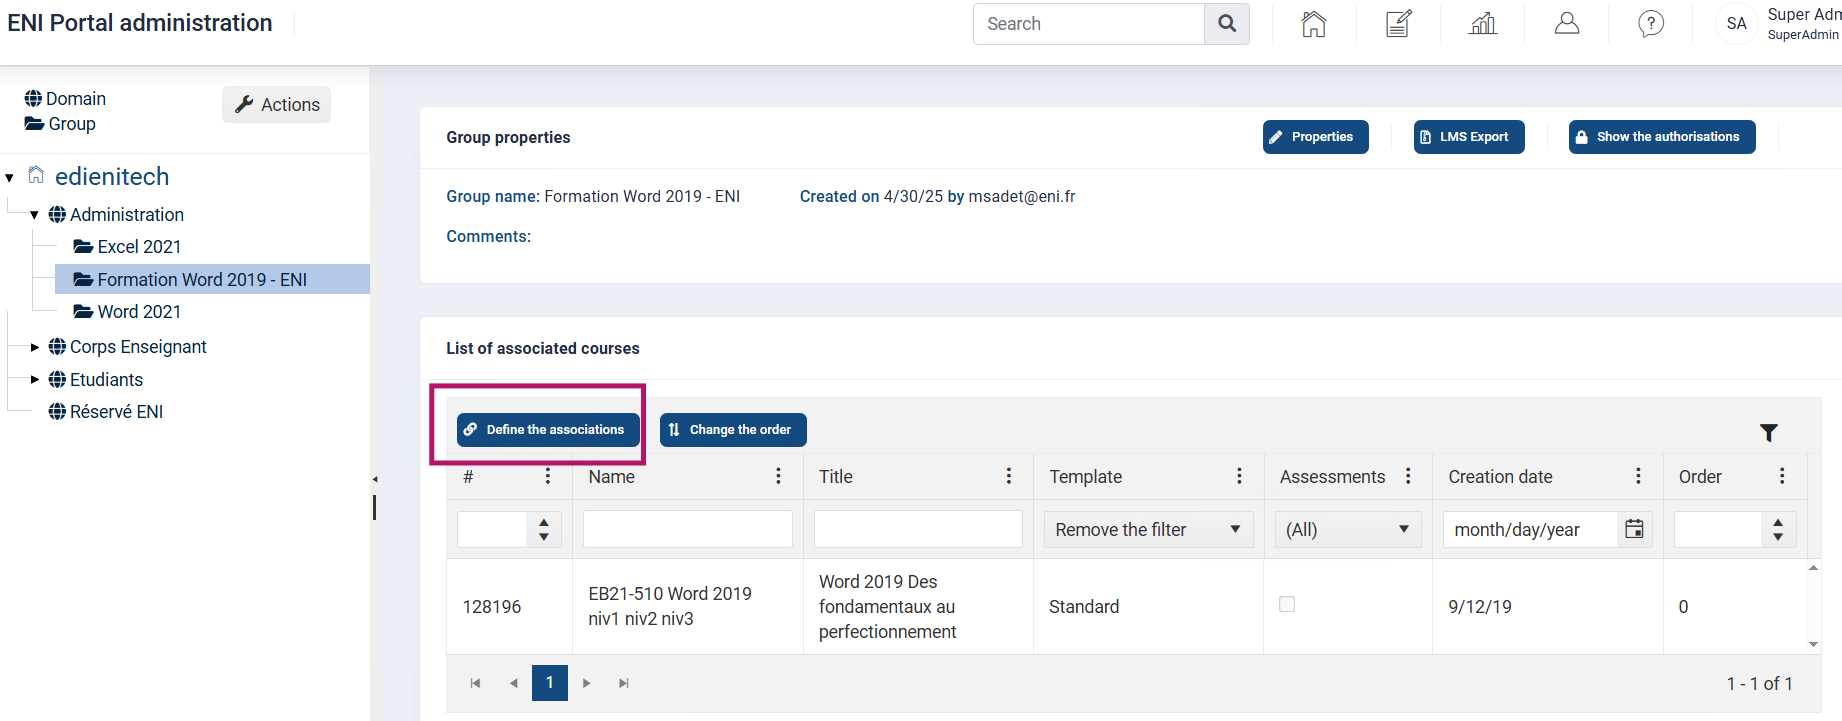Click the ENI Portal administration title
This screenshot has height=721, width=1842.
tap(140, 23)
